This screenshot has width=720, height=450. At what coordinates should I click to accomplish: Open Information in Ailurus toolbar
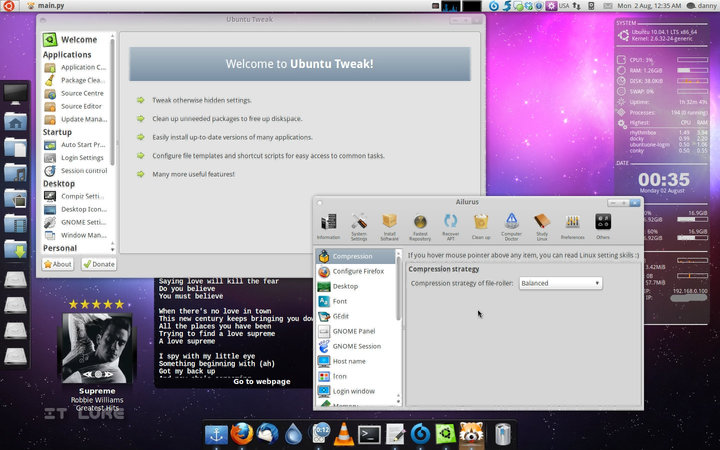[x=328, y=226]
